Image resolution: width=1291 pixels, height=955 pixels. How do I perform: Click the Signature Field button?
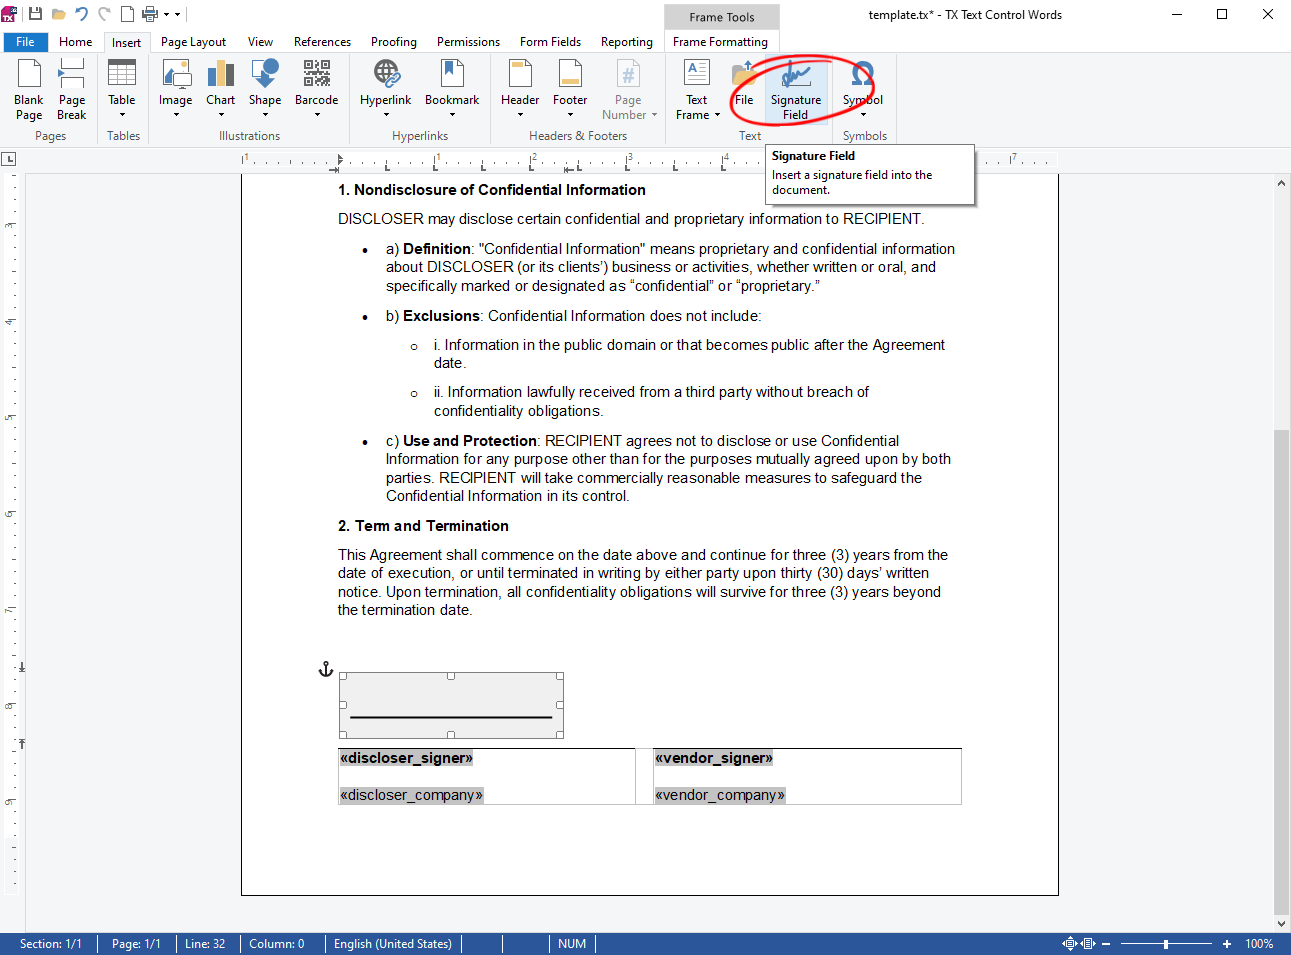796,89
